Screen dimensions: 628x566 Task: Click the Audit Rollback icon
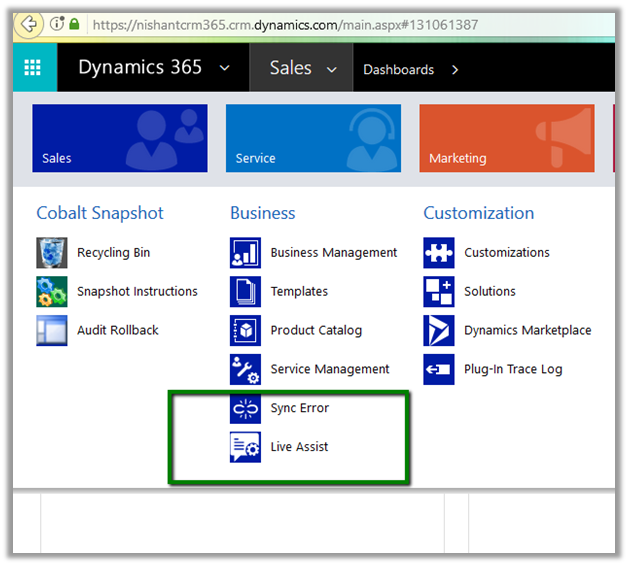52,331
